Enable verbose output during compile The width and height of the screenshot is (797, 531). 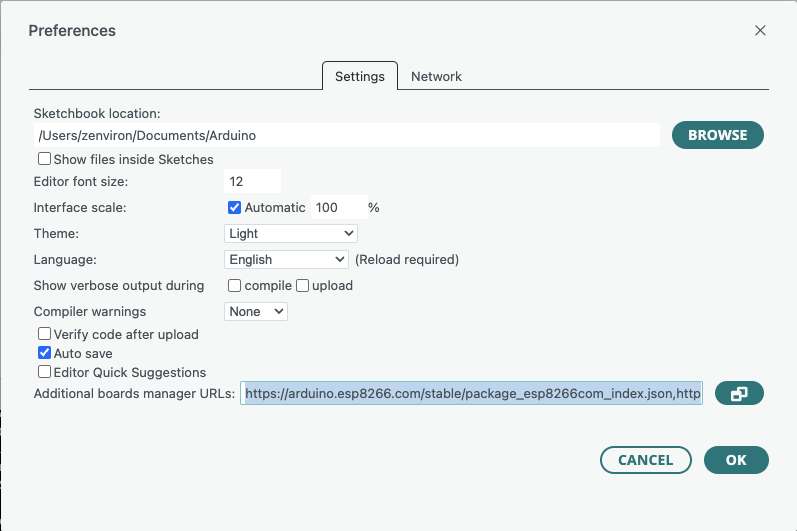[235, 285]
